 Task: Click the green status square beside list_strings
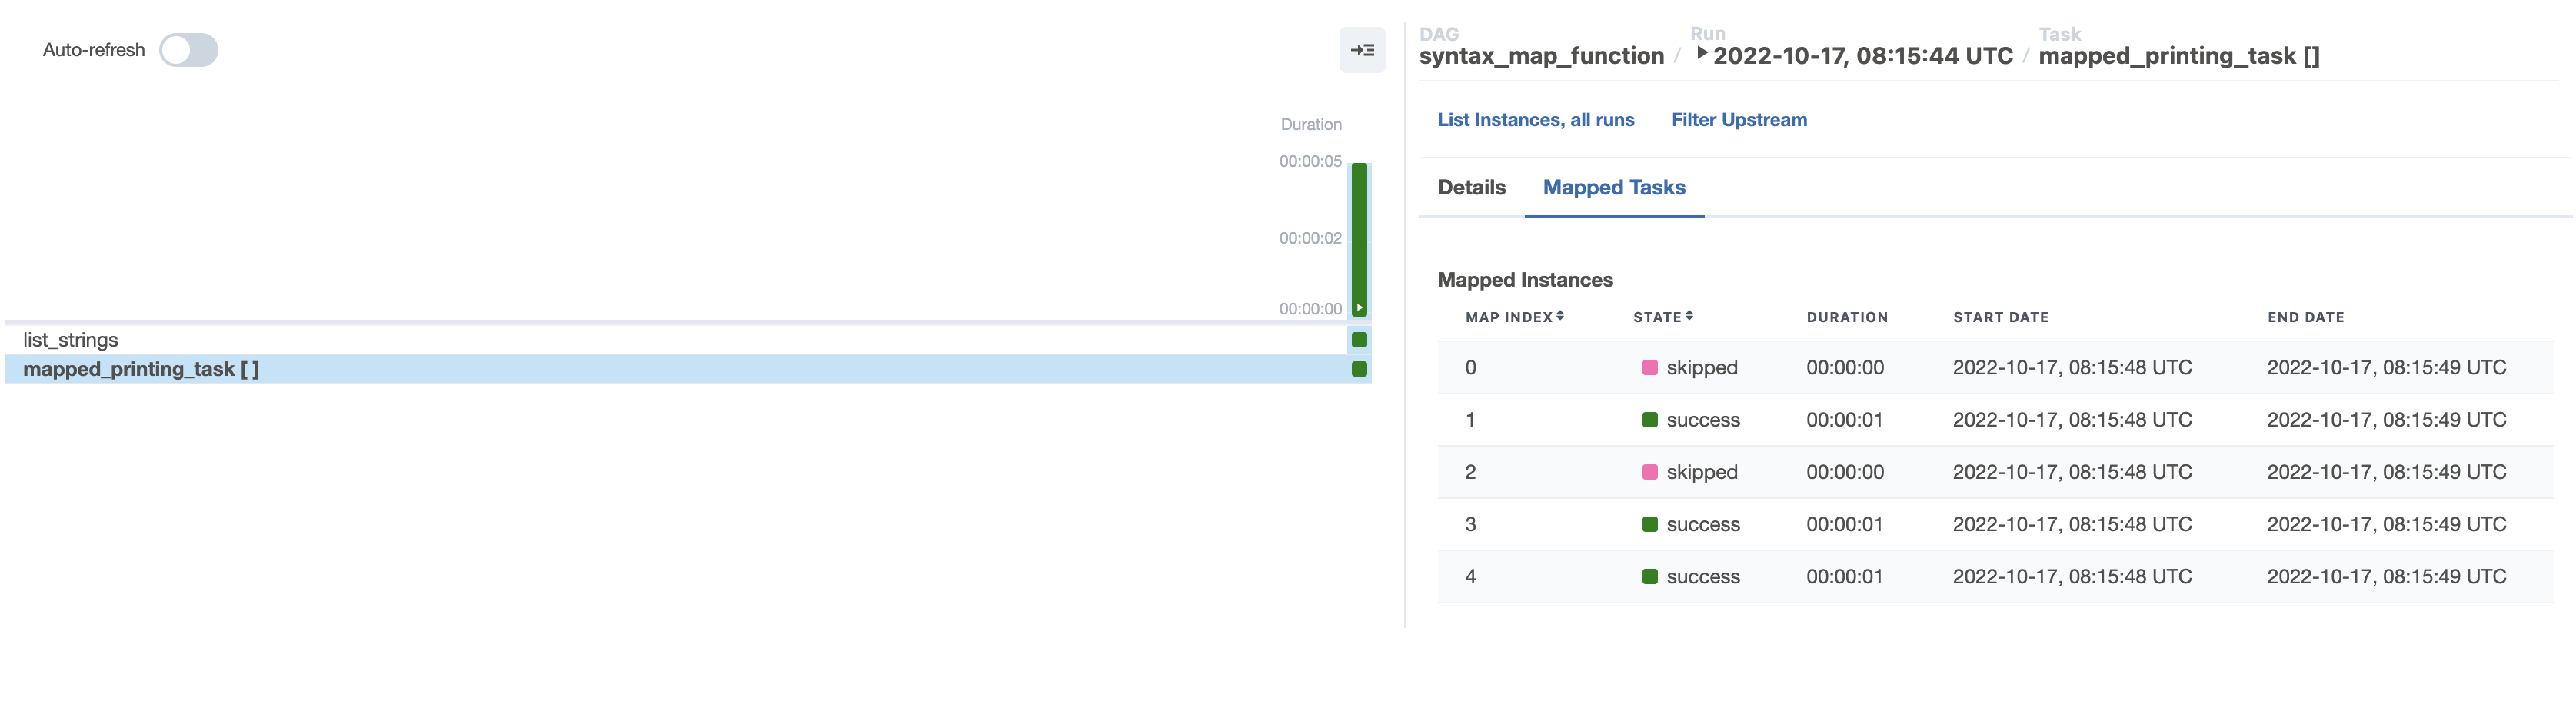(x=1359, y=340)
